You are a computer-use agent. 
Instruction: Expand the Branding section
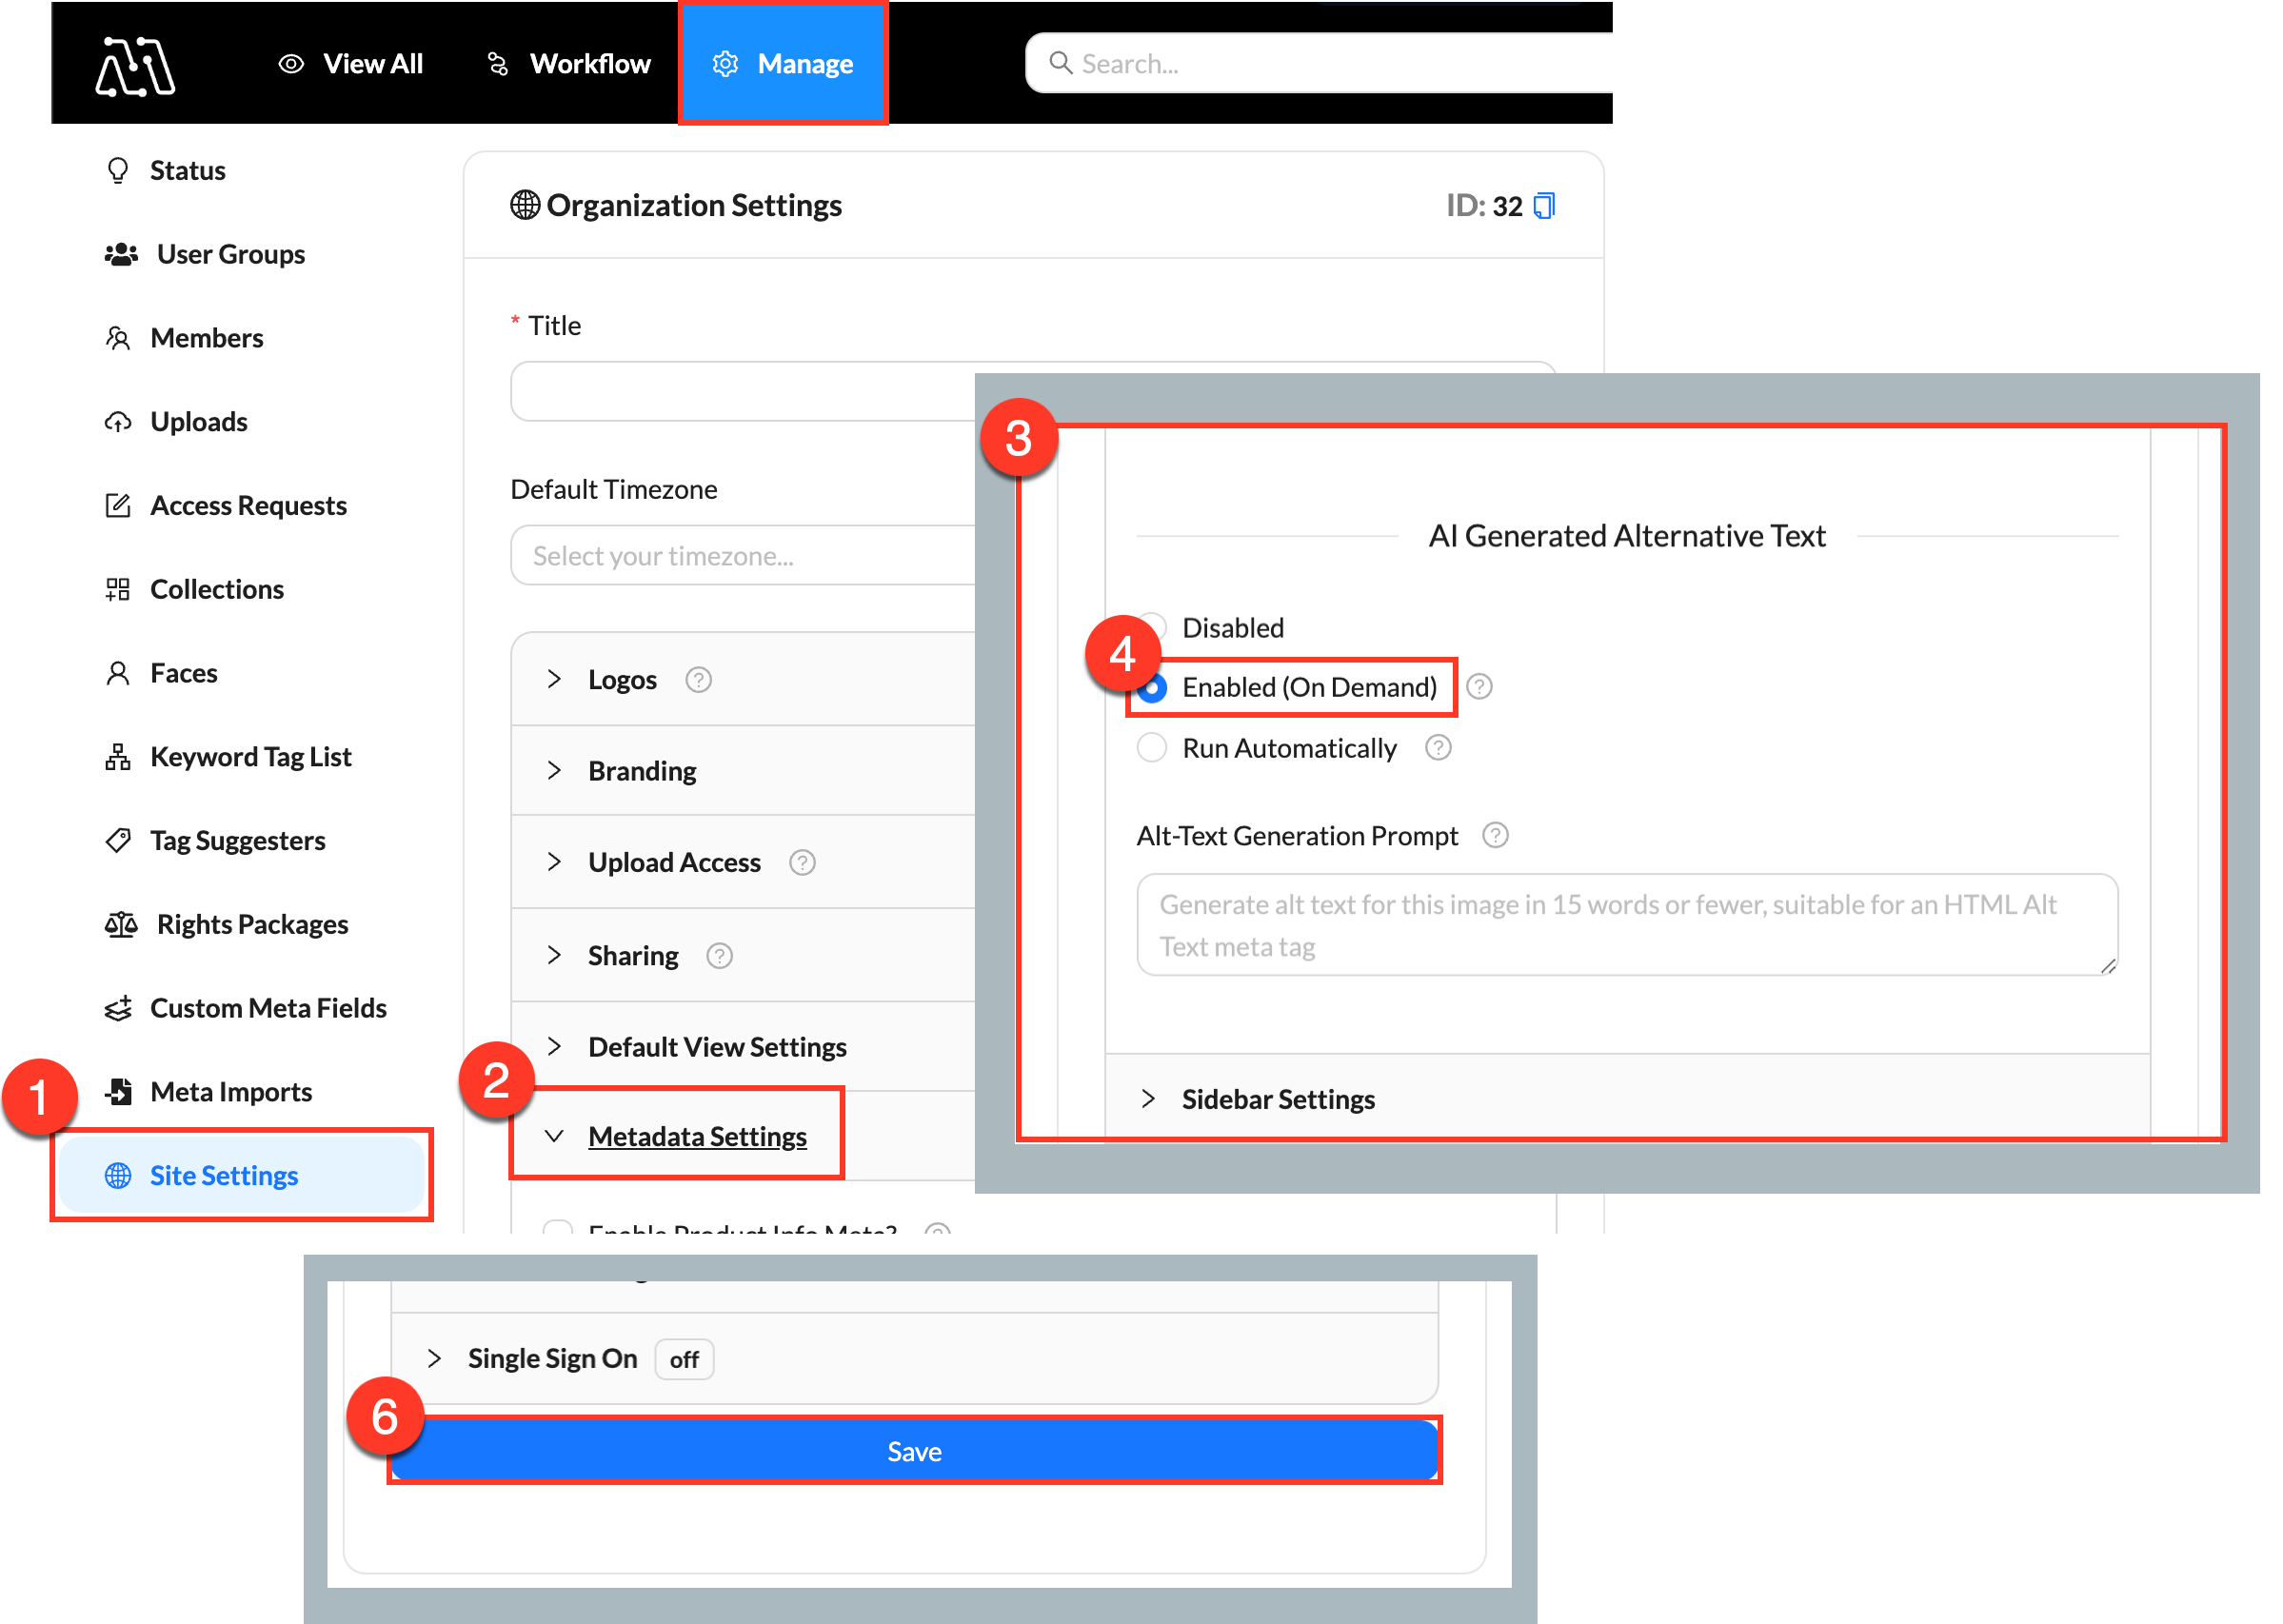[642, 771]
